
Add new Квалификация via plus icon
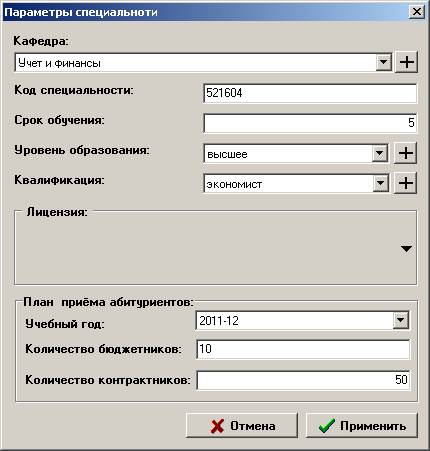pos(405,183)
